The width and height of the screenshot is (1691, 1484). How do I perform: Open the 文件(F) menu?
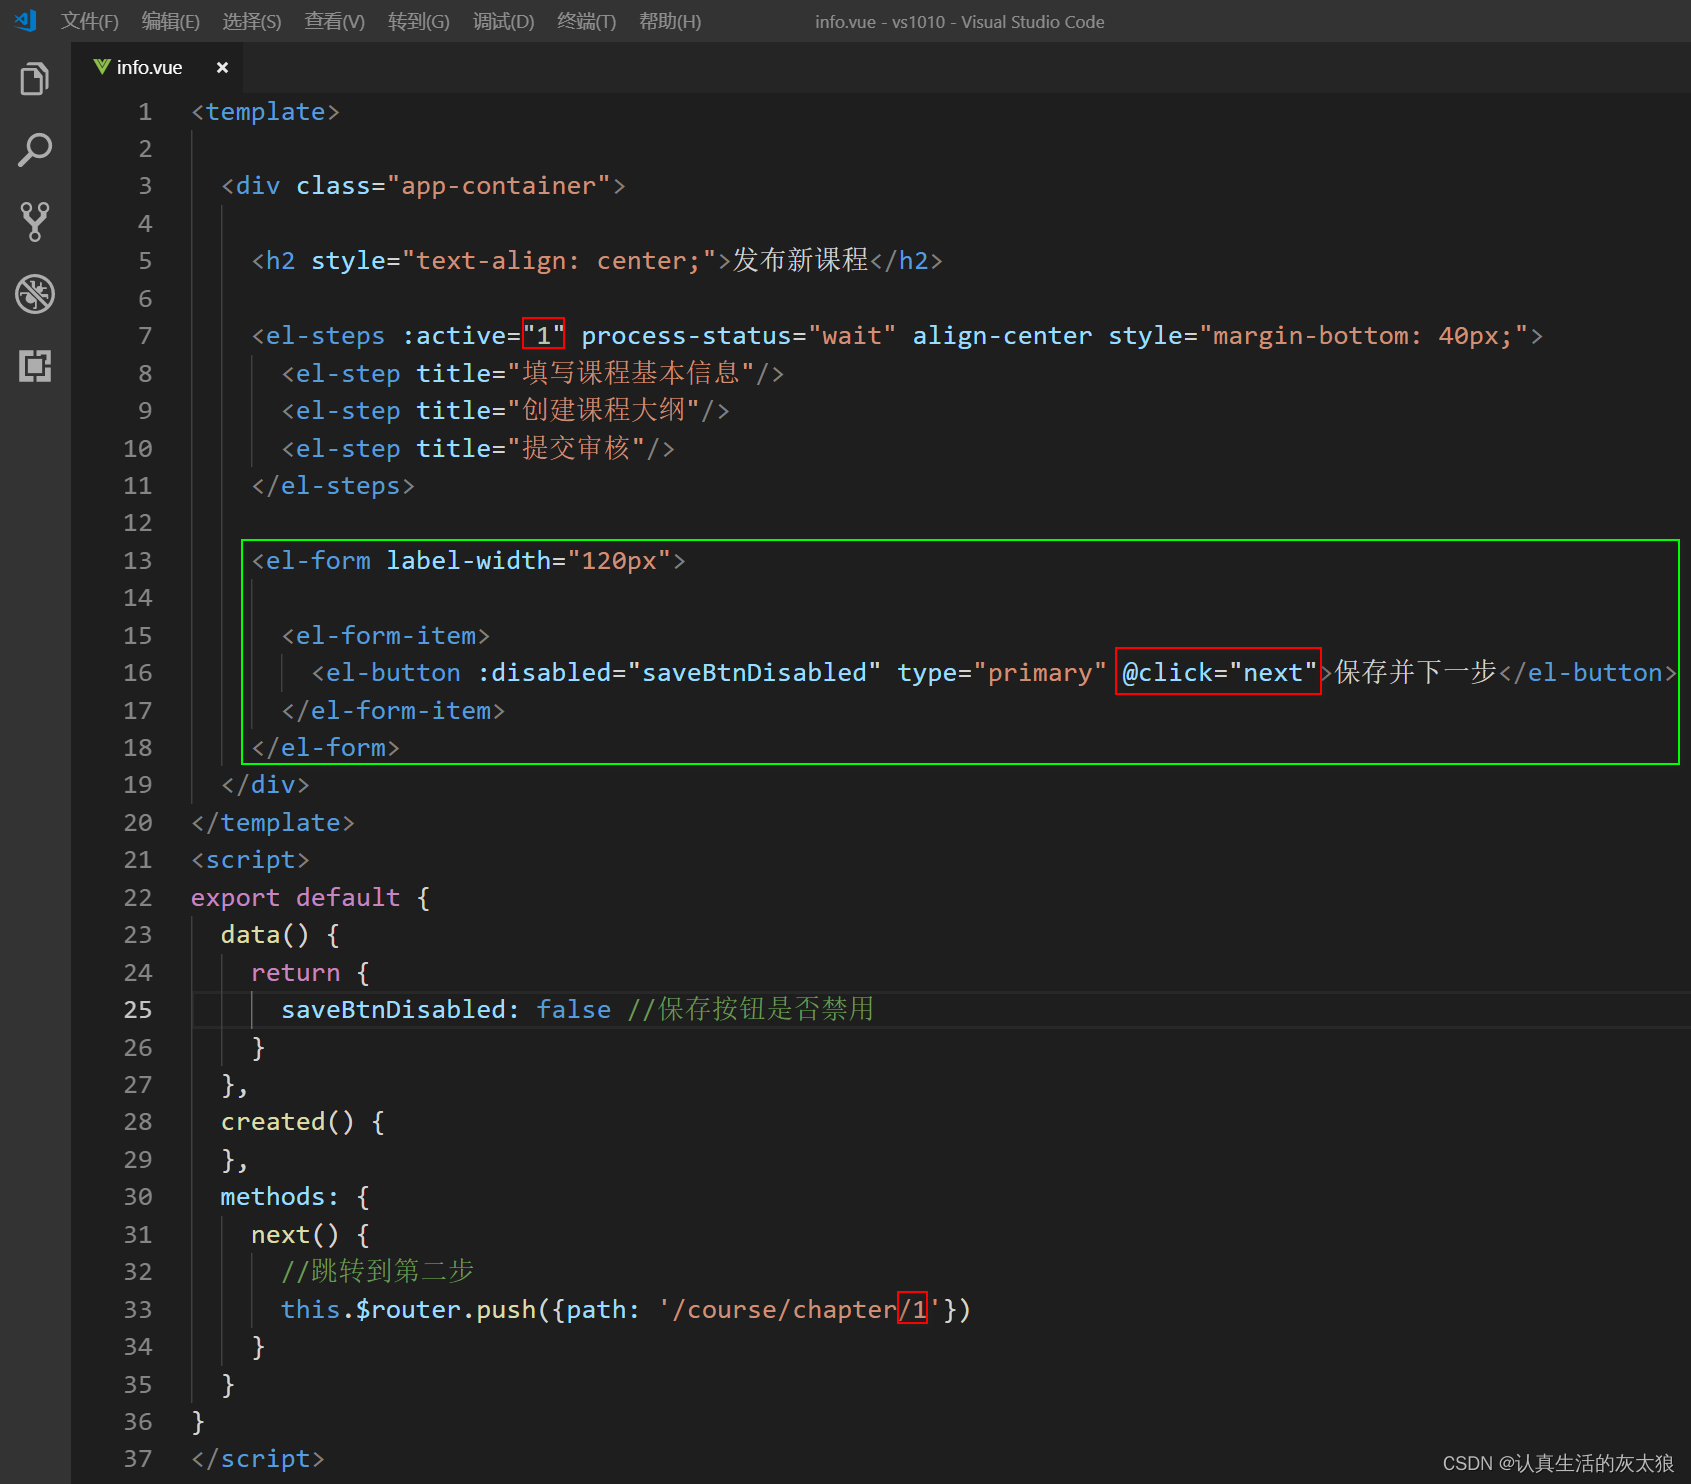click(x=90, y=21)
